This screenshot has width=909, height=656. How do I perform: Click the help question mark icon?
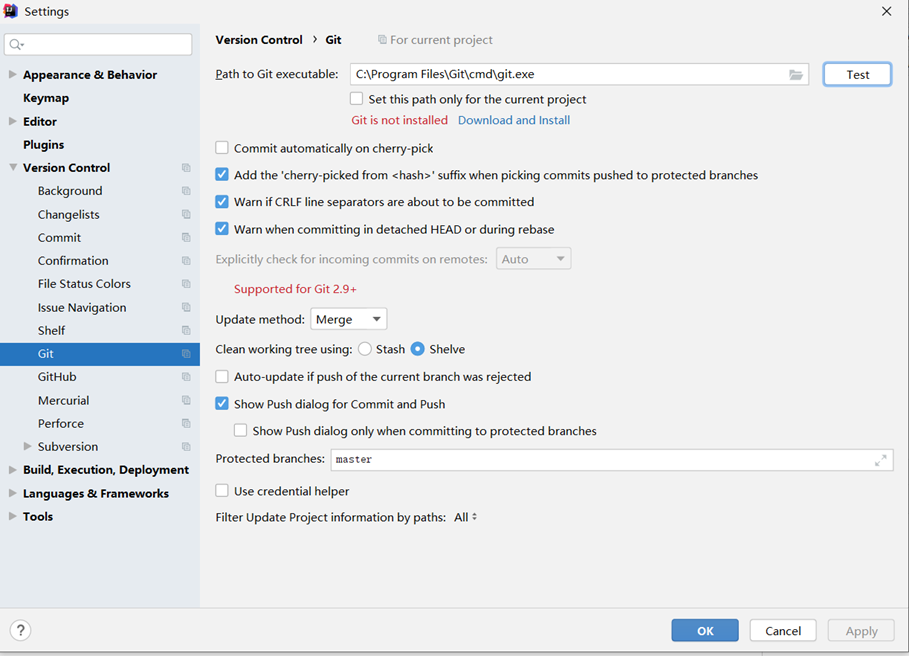[20, 630]
